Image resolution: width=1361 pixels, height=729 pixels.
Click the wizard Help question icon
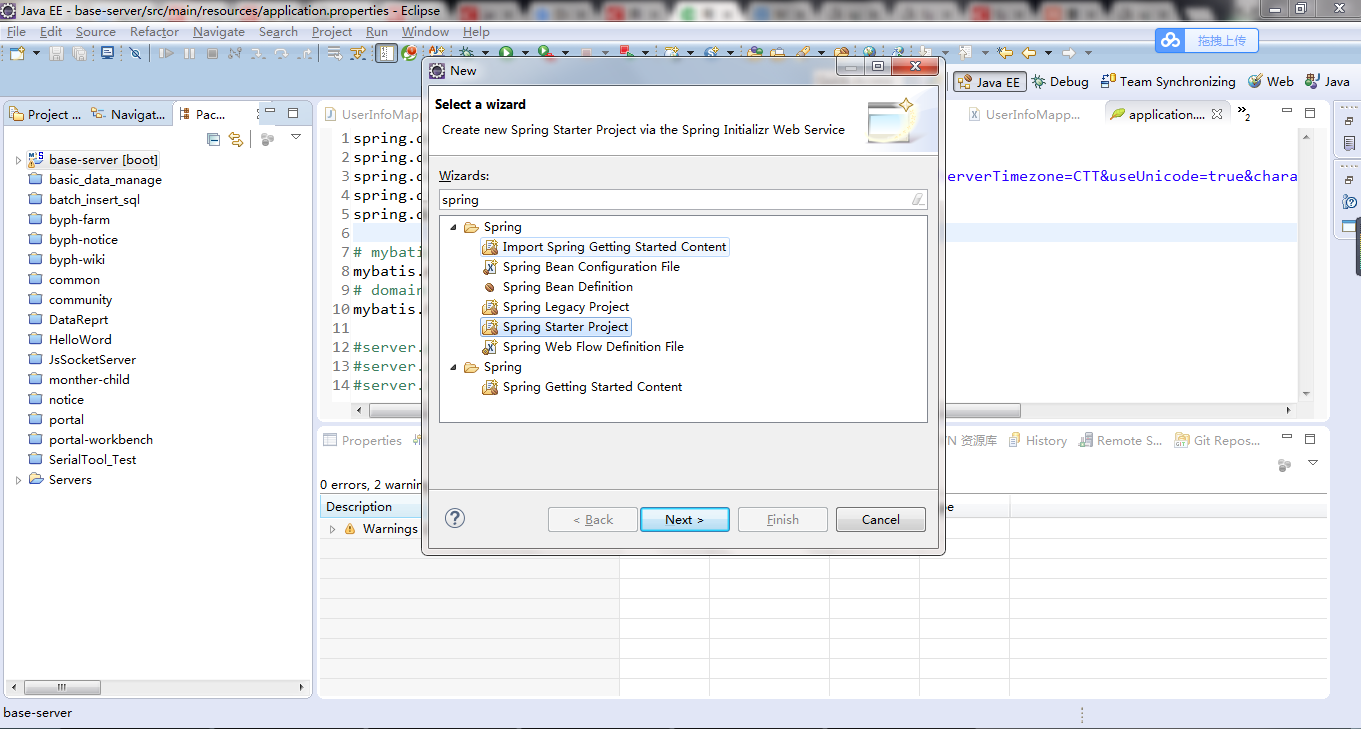pyautogui.click(x=455, y=518)
